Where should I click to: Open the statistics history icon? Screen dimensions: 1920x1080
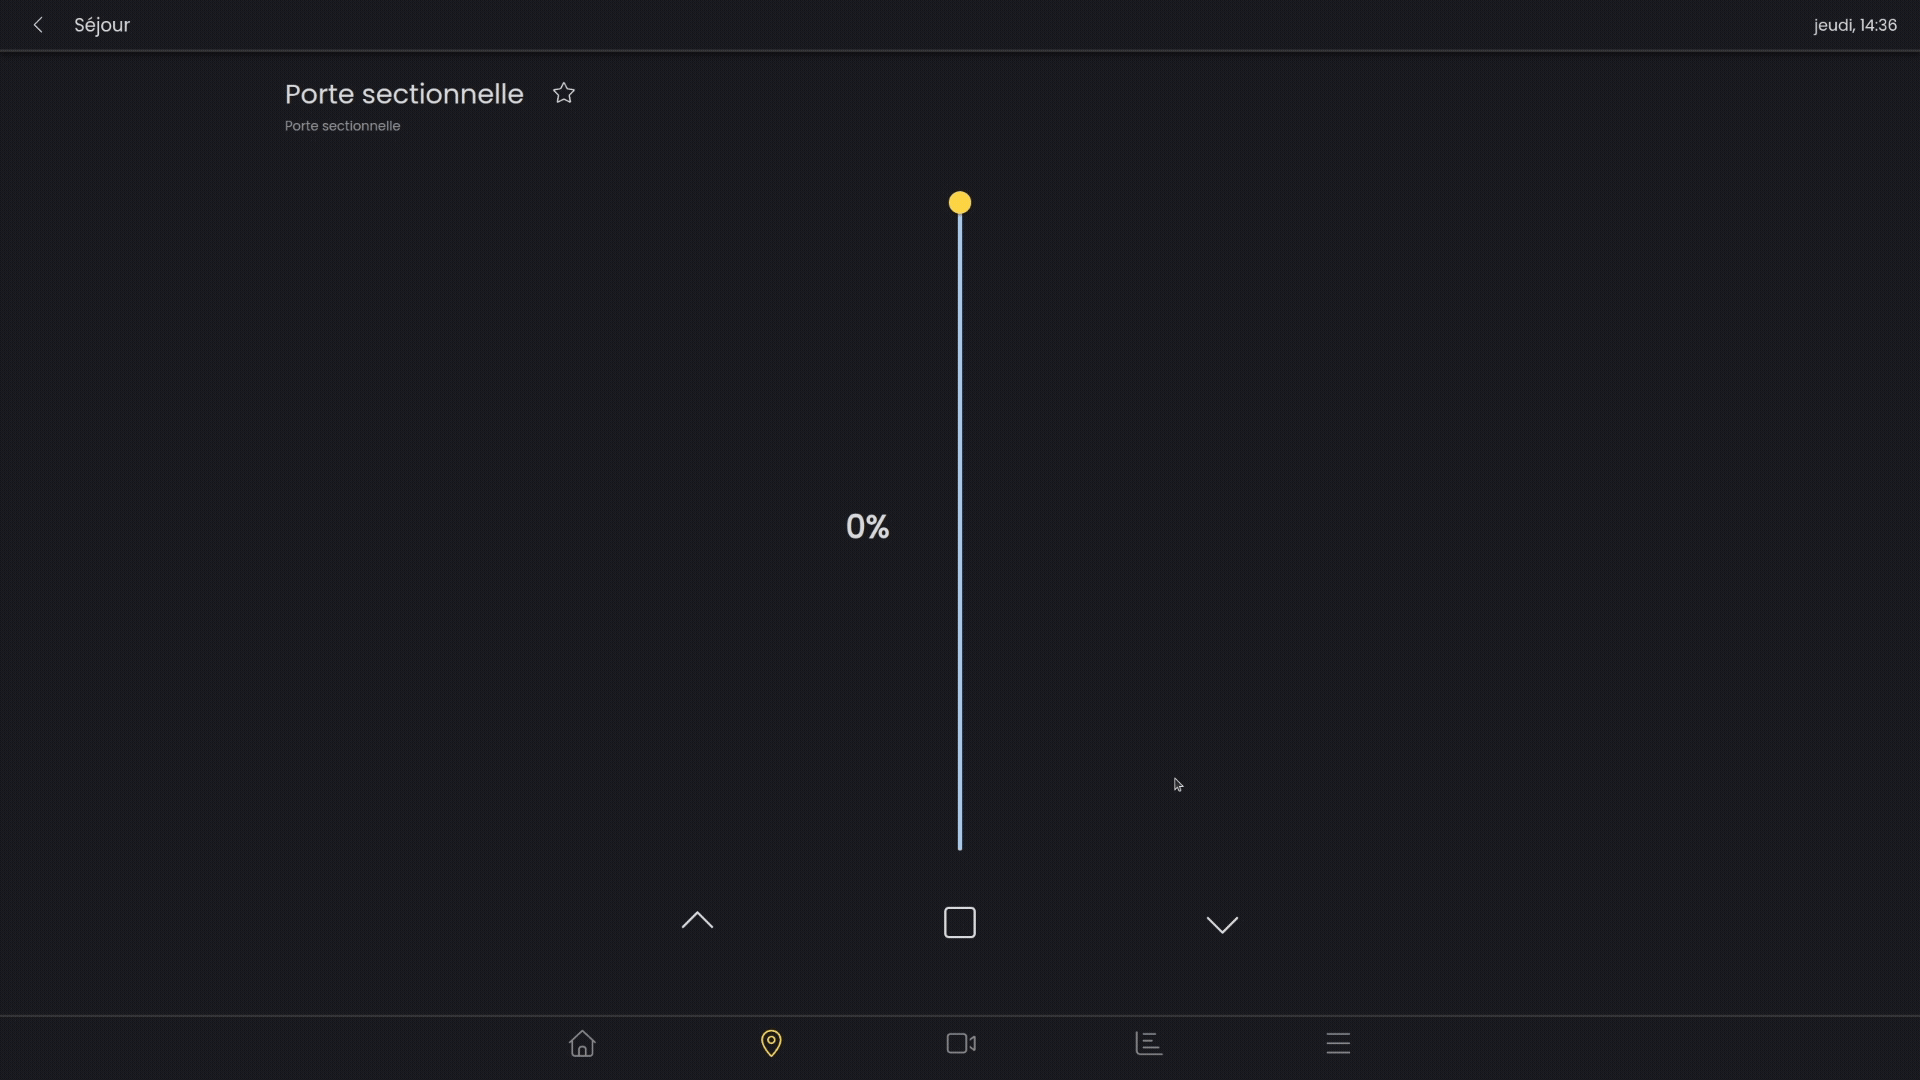1148,1043
